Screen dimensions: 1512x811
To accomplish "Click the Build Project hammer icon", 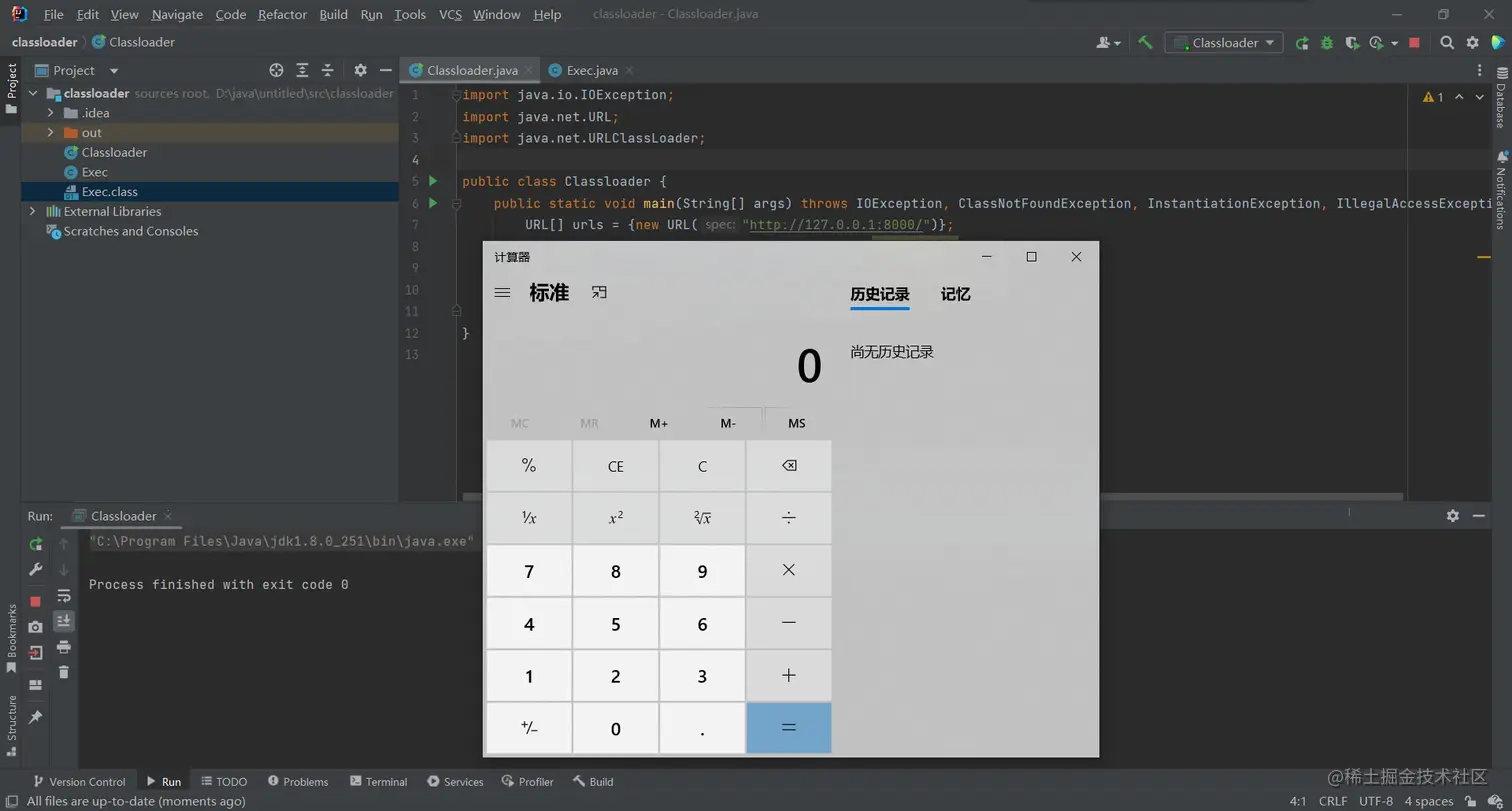I will tap(1146, 43).
